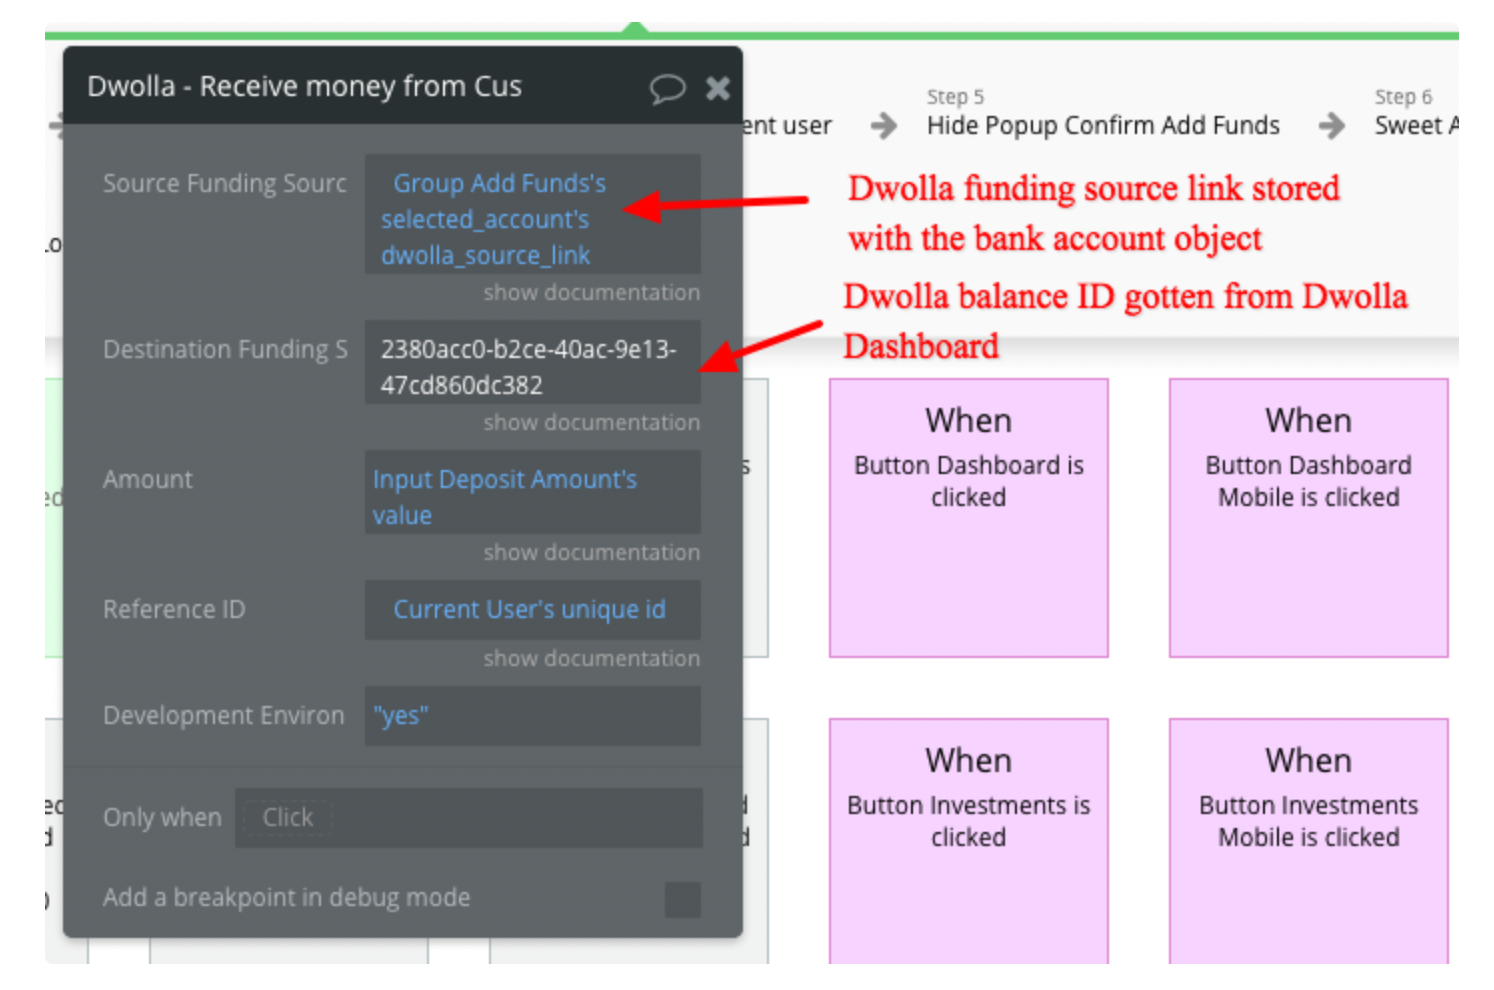
Task: Open the Button Dashboard Mobile is clicked event
Action: (1309, 518)
